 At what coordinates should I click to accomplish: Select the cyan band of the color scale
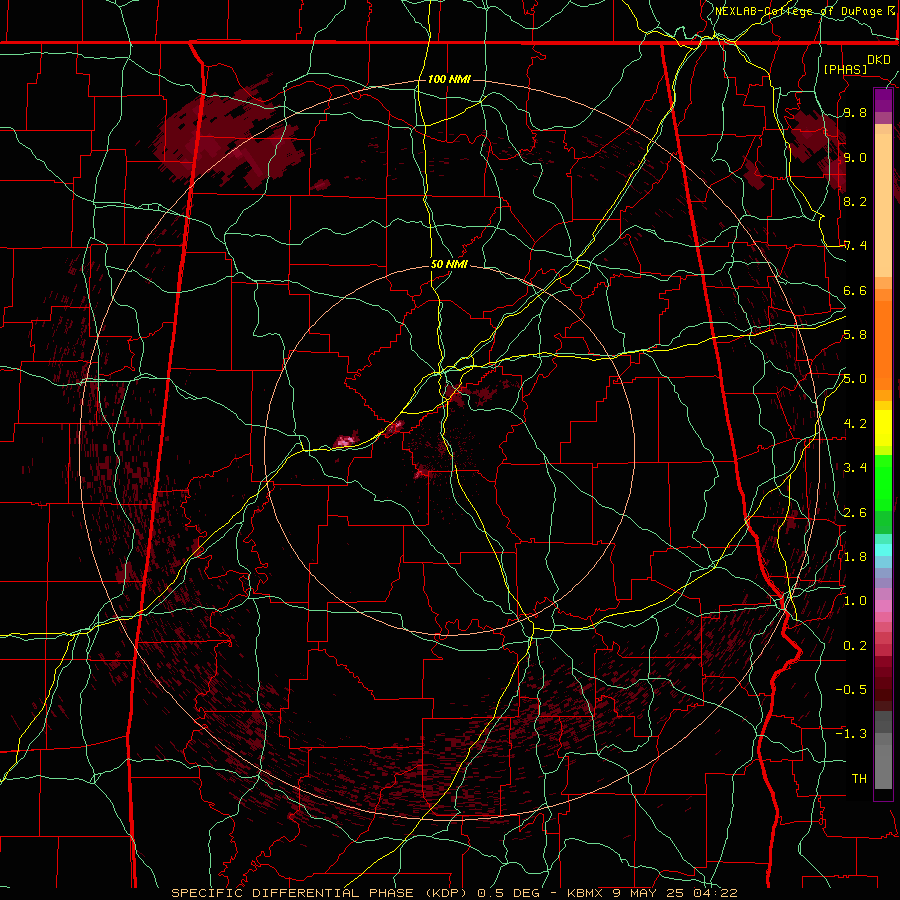[x=883, y=550]
